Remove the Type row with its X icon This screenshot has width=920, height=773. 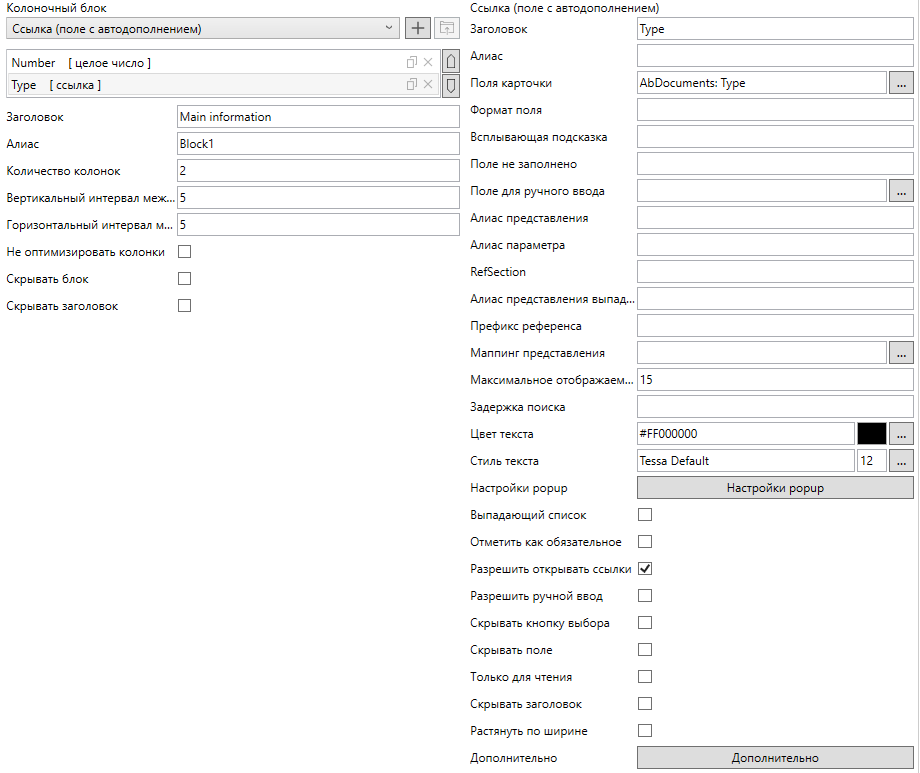tap(428, 85)
